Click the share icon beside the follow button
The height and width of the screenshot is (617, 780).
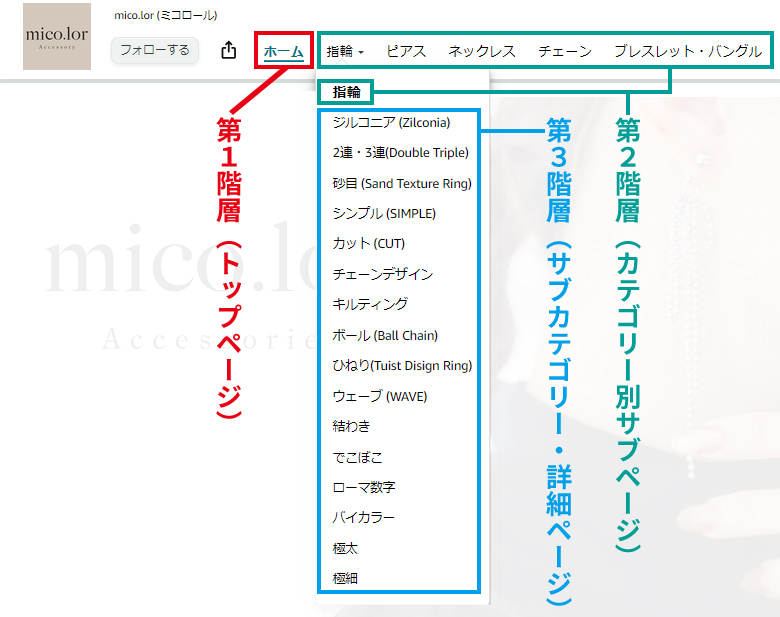coord(228,50)
